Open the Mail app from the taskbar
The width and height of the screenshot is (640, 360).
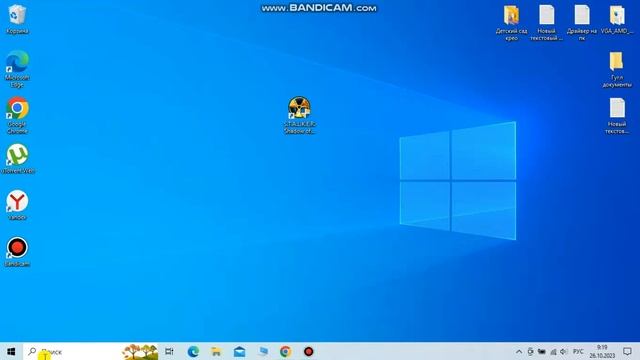pyautogui.click(x=240, y=351)
